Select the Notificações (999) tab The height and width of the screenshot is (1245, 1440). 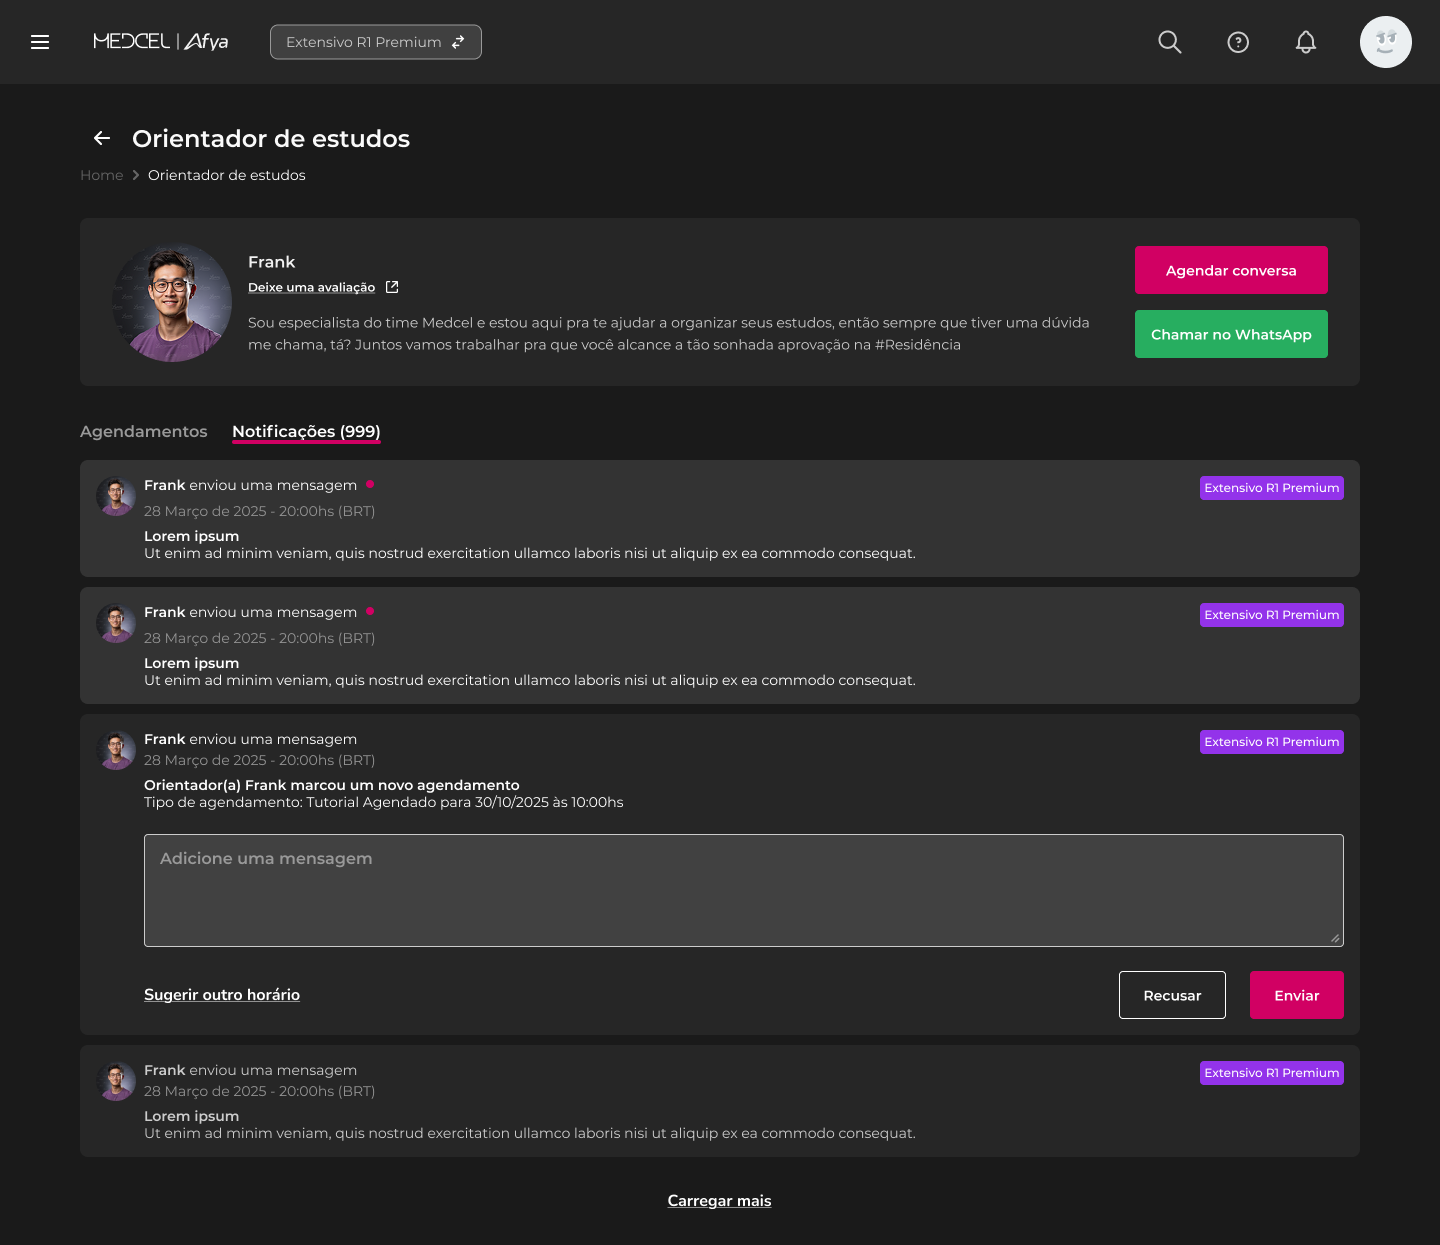click(x=306, y=431)
